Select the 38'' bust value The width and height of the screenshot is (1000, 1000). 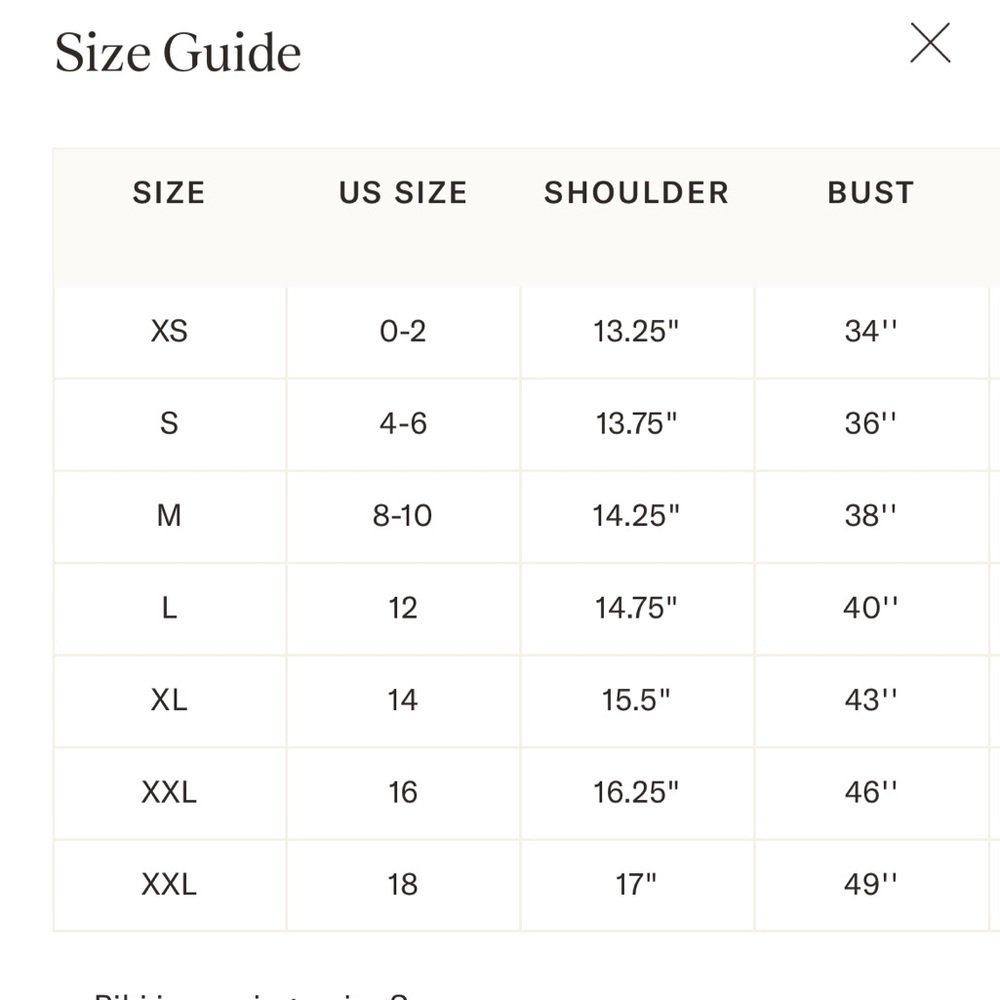(871, 516)
